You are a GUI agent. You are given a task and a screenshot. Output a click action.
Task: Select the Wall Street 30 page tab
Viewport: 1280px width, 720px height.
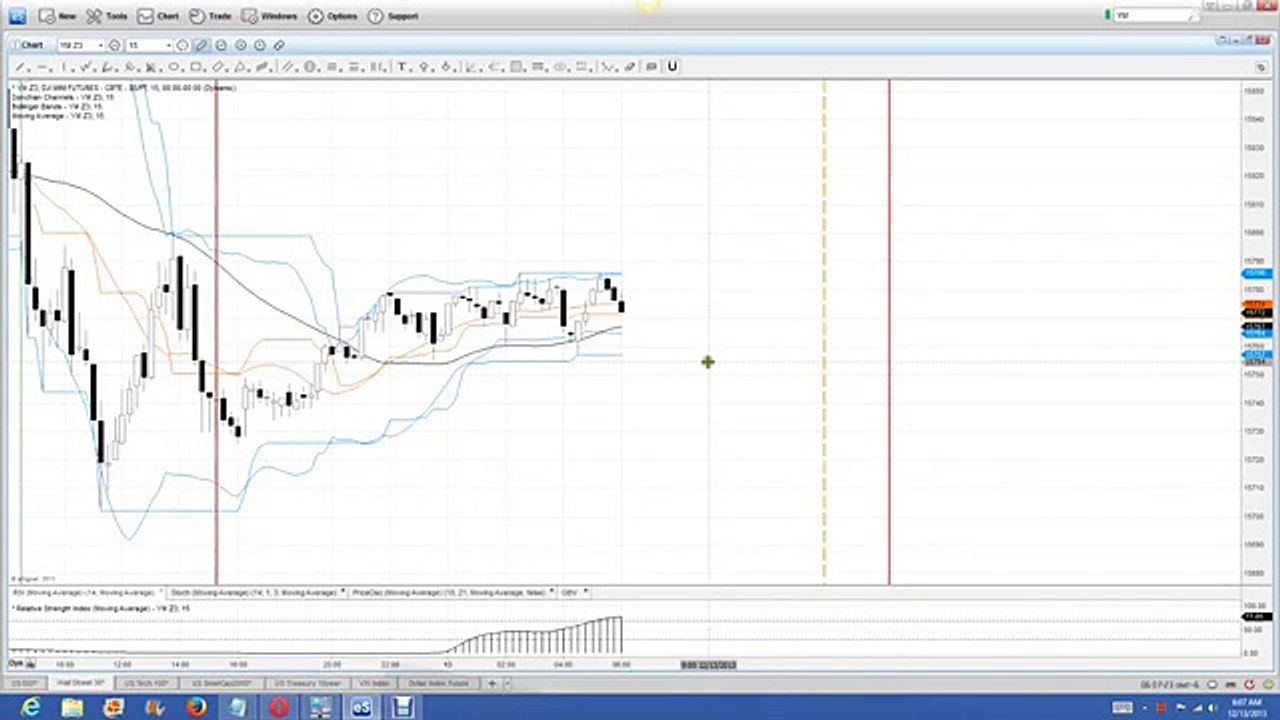point(82,683)
